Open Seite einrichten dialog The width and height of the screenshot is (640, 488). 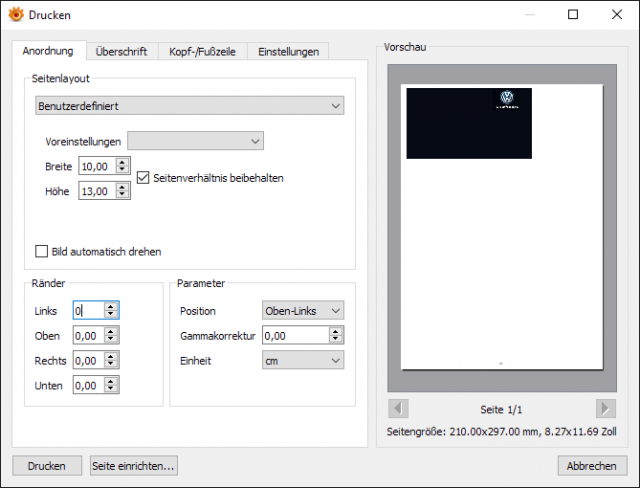(133, 466)
